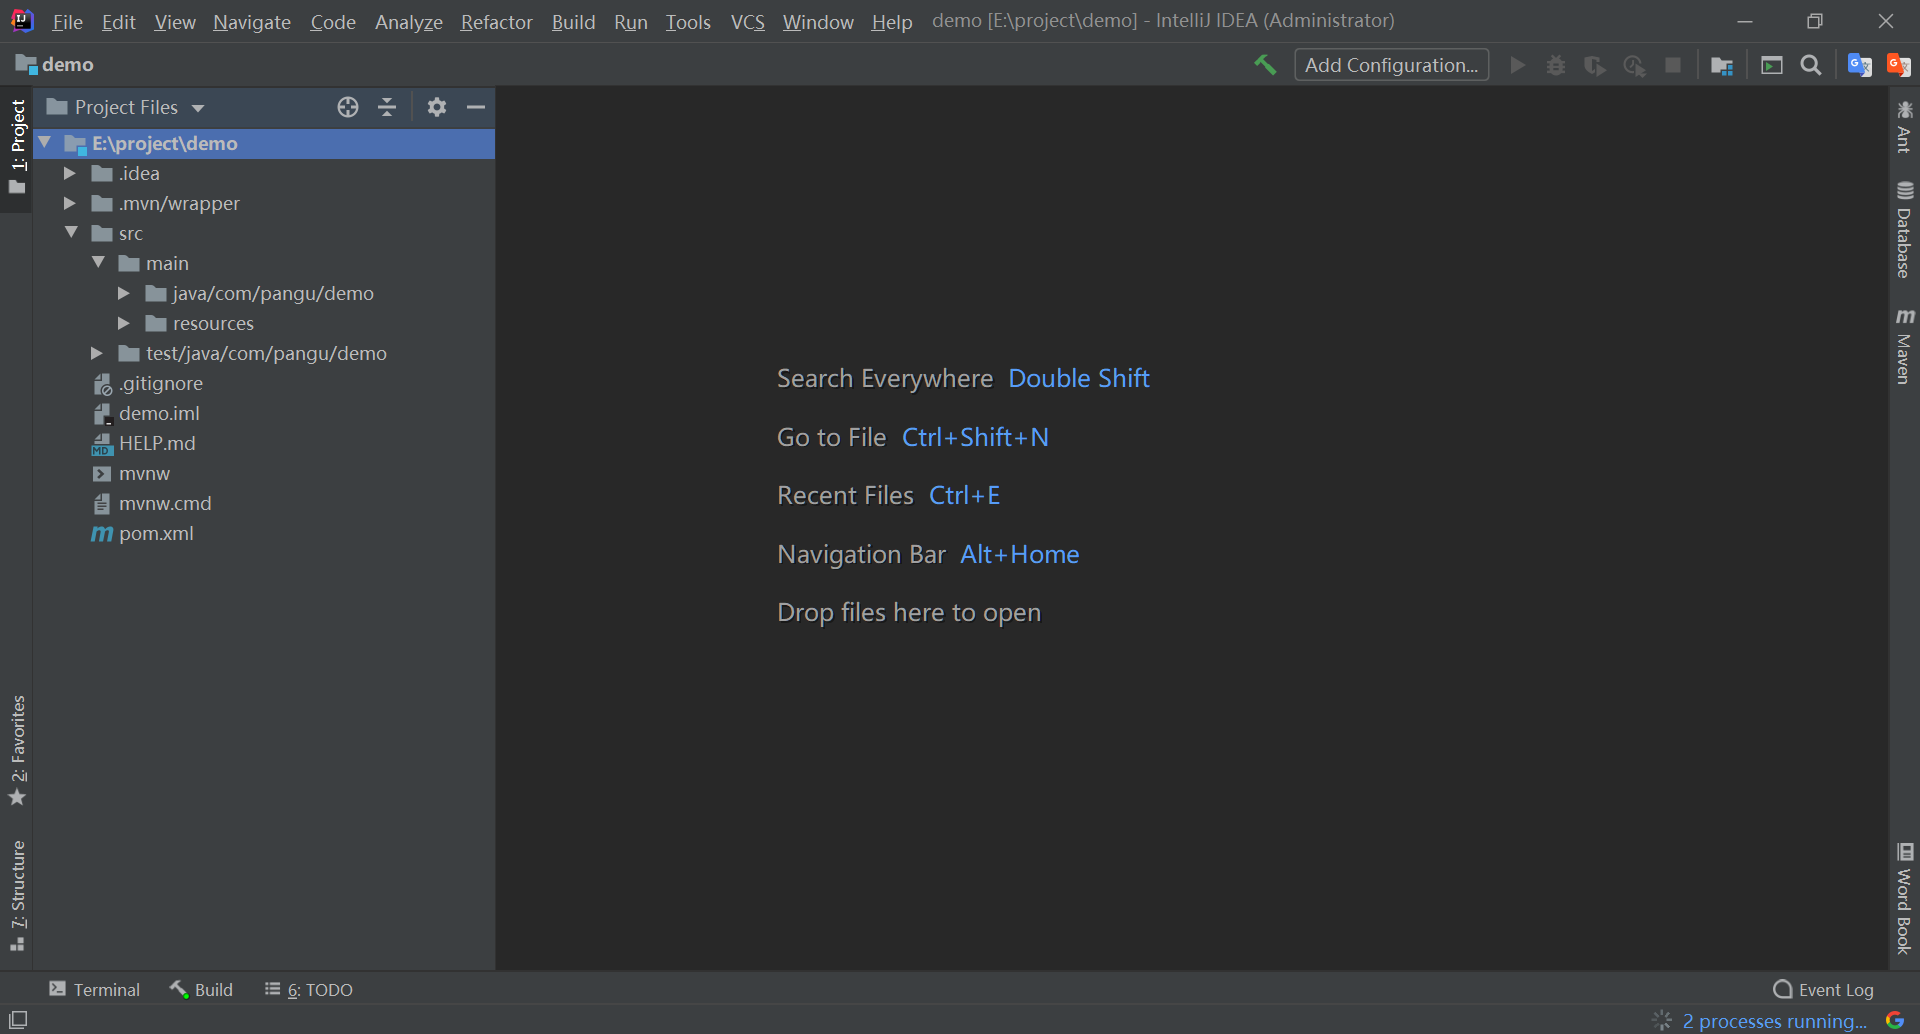Open the Build tool window at the bottom

click(x=201, y=989)
